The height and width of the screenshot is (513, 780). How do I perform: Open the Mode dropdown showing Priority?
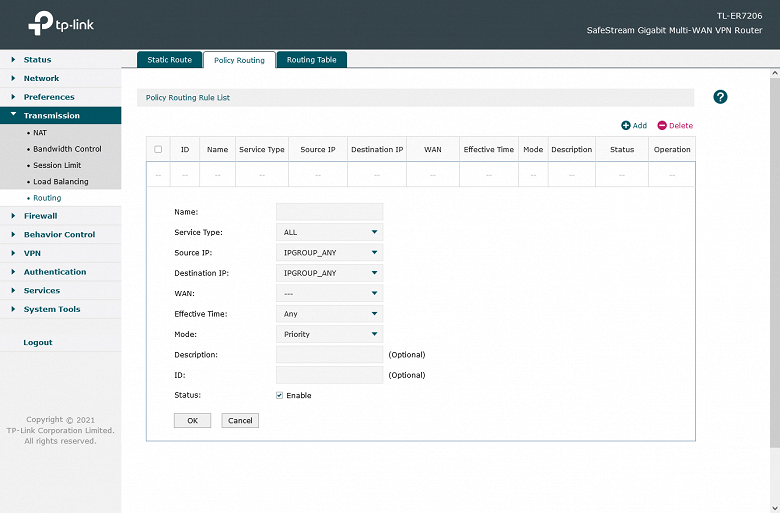(329, 334)
